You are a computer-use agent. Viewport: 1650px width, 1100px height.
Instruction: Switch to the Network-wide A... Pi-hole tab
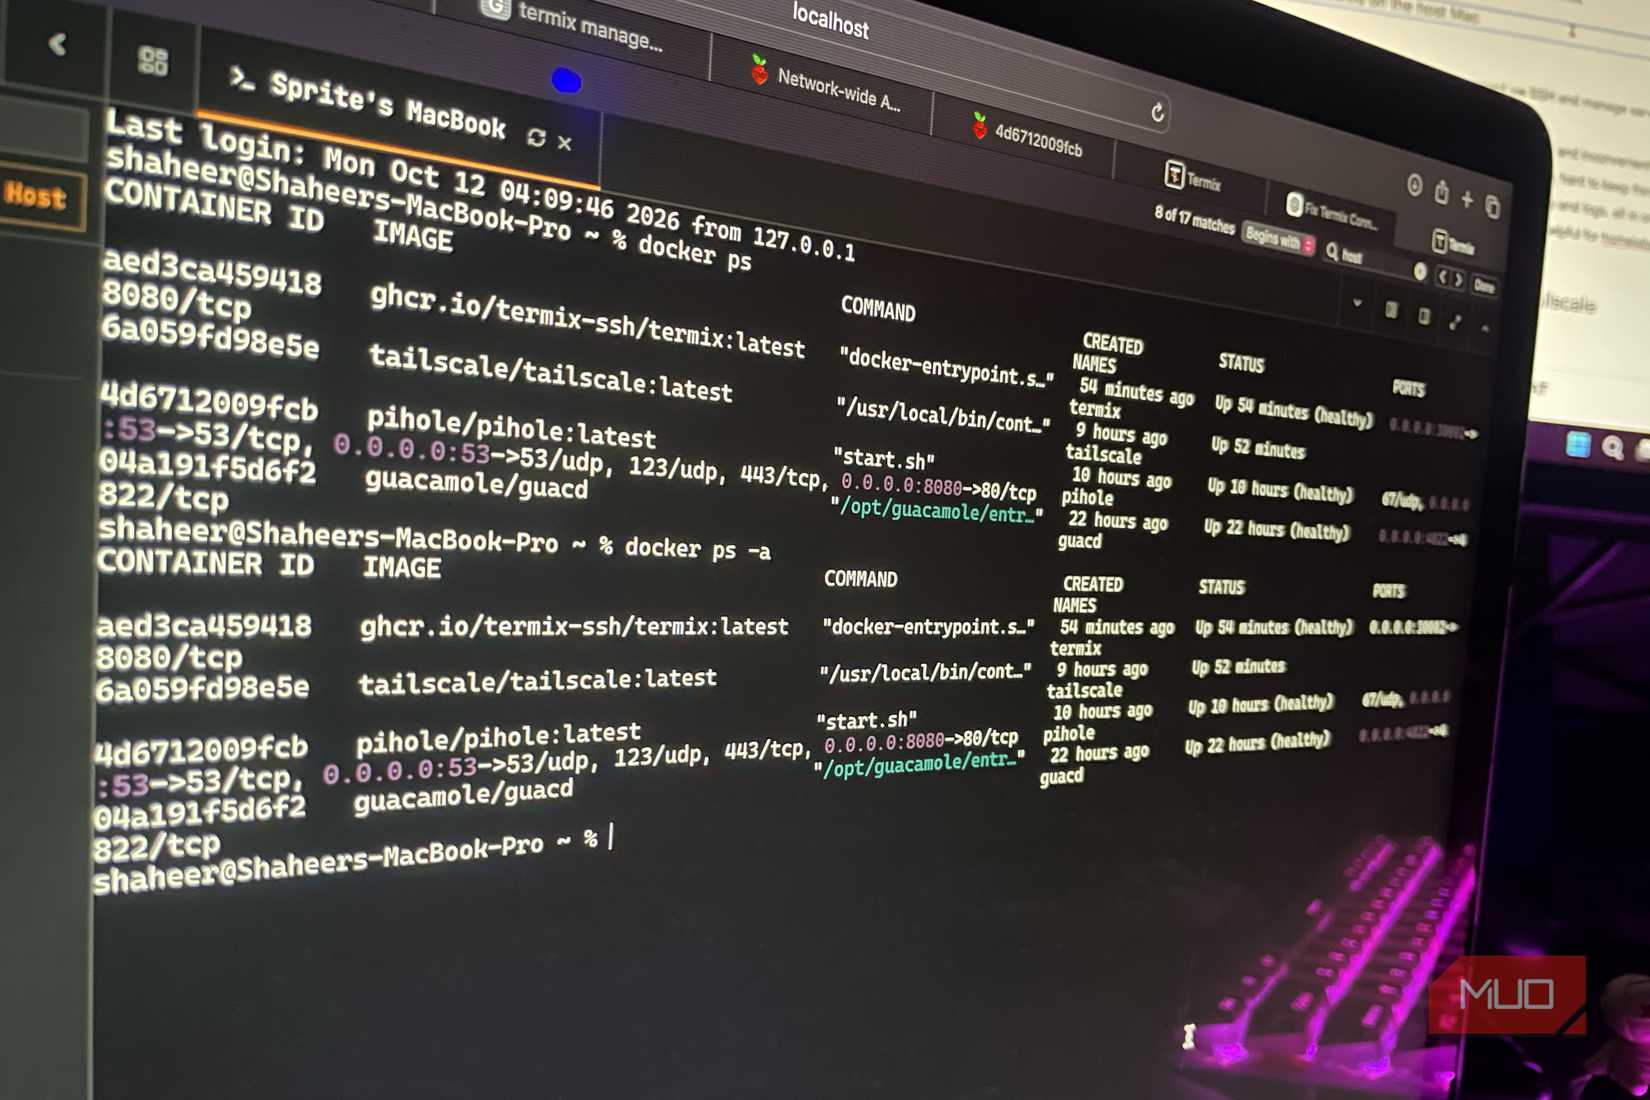point(826,88)
